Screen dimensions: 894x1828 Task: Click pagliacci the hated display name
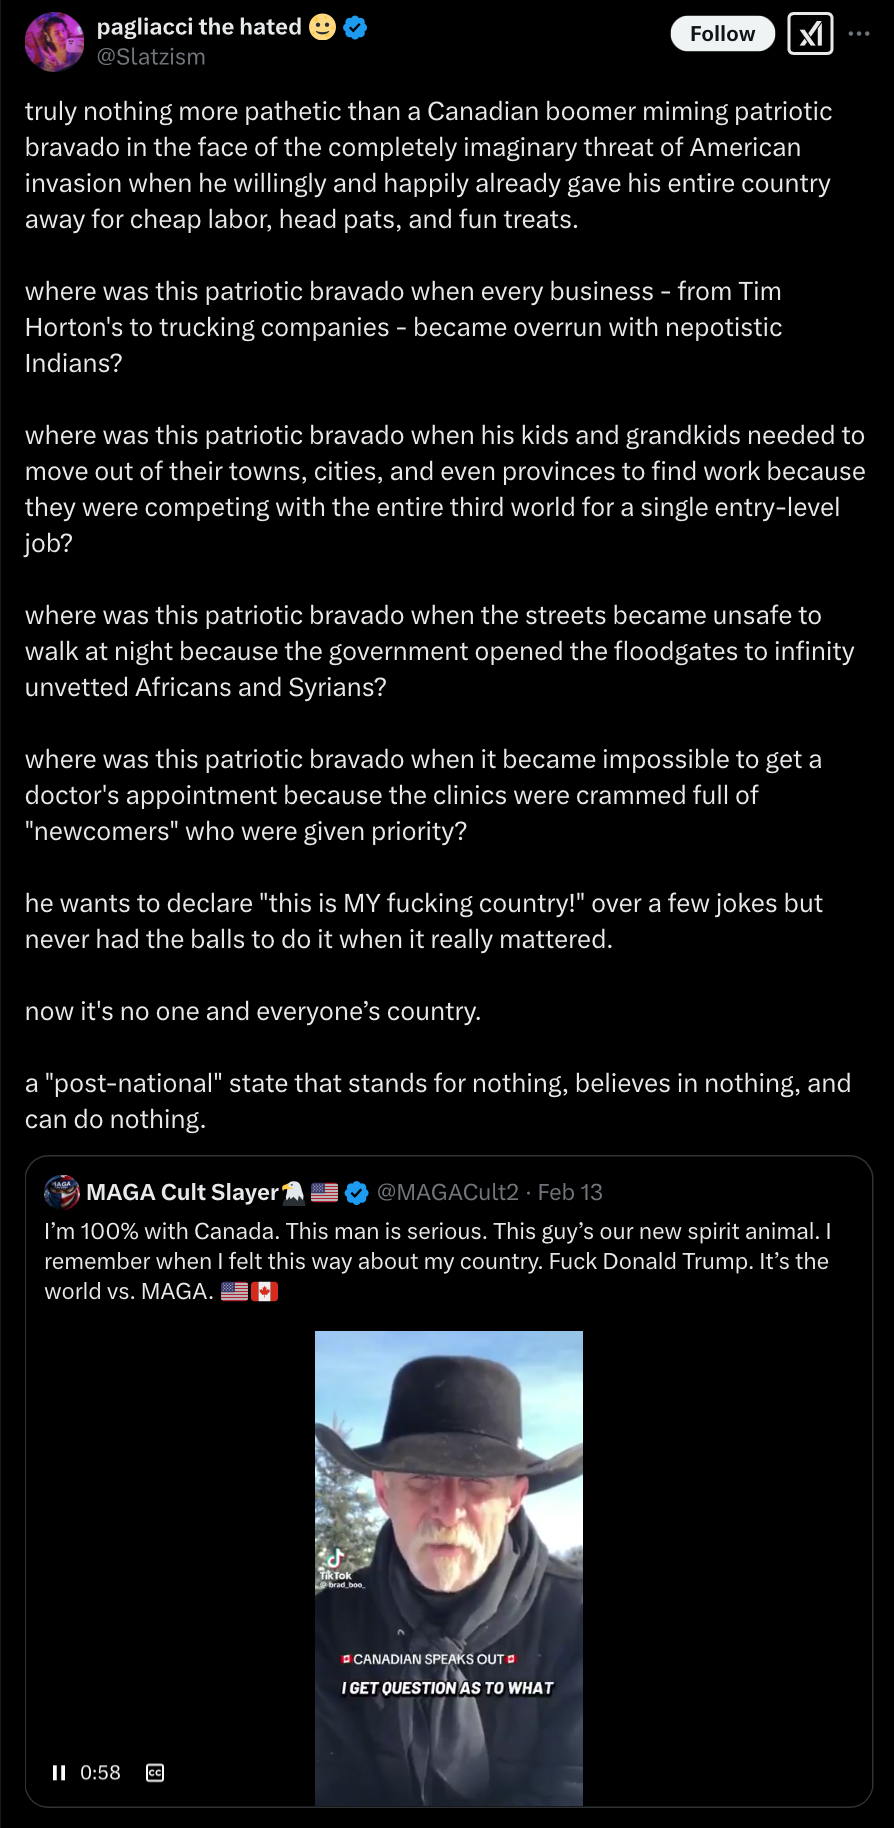pos(199,27)
